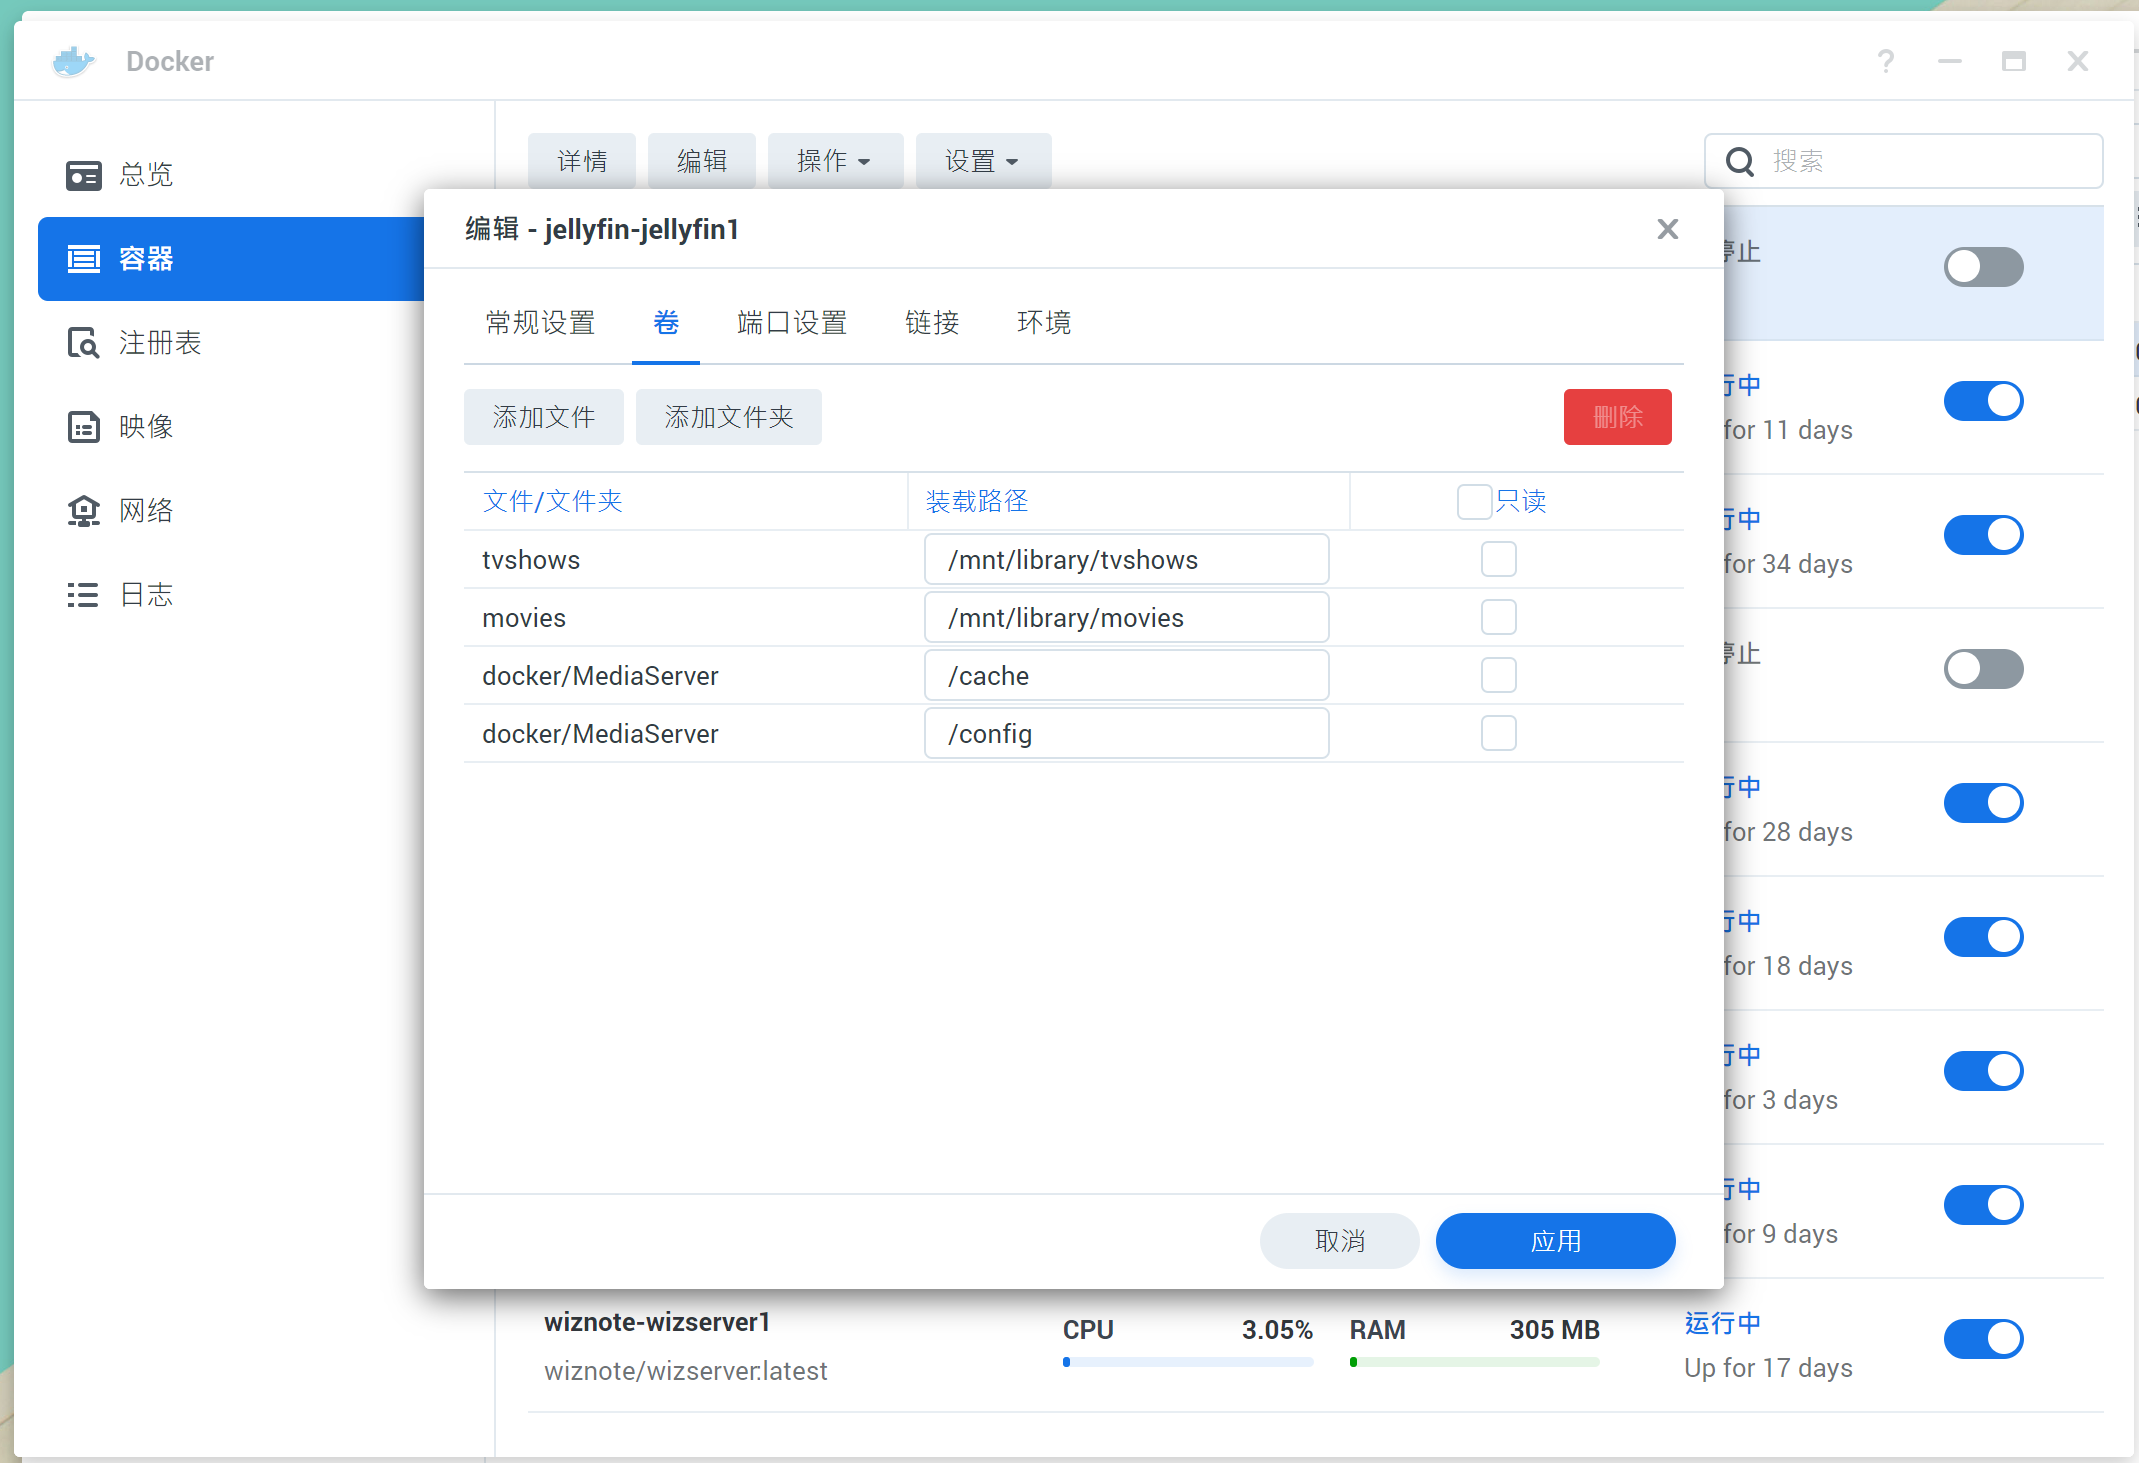Click the 应用 apply button

pyautogui.click(x=1555, y=1241)
